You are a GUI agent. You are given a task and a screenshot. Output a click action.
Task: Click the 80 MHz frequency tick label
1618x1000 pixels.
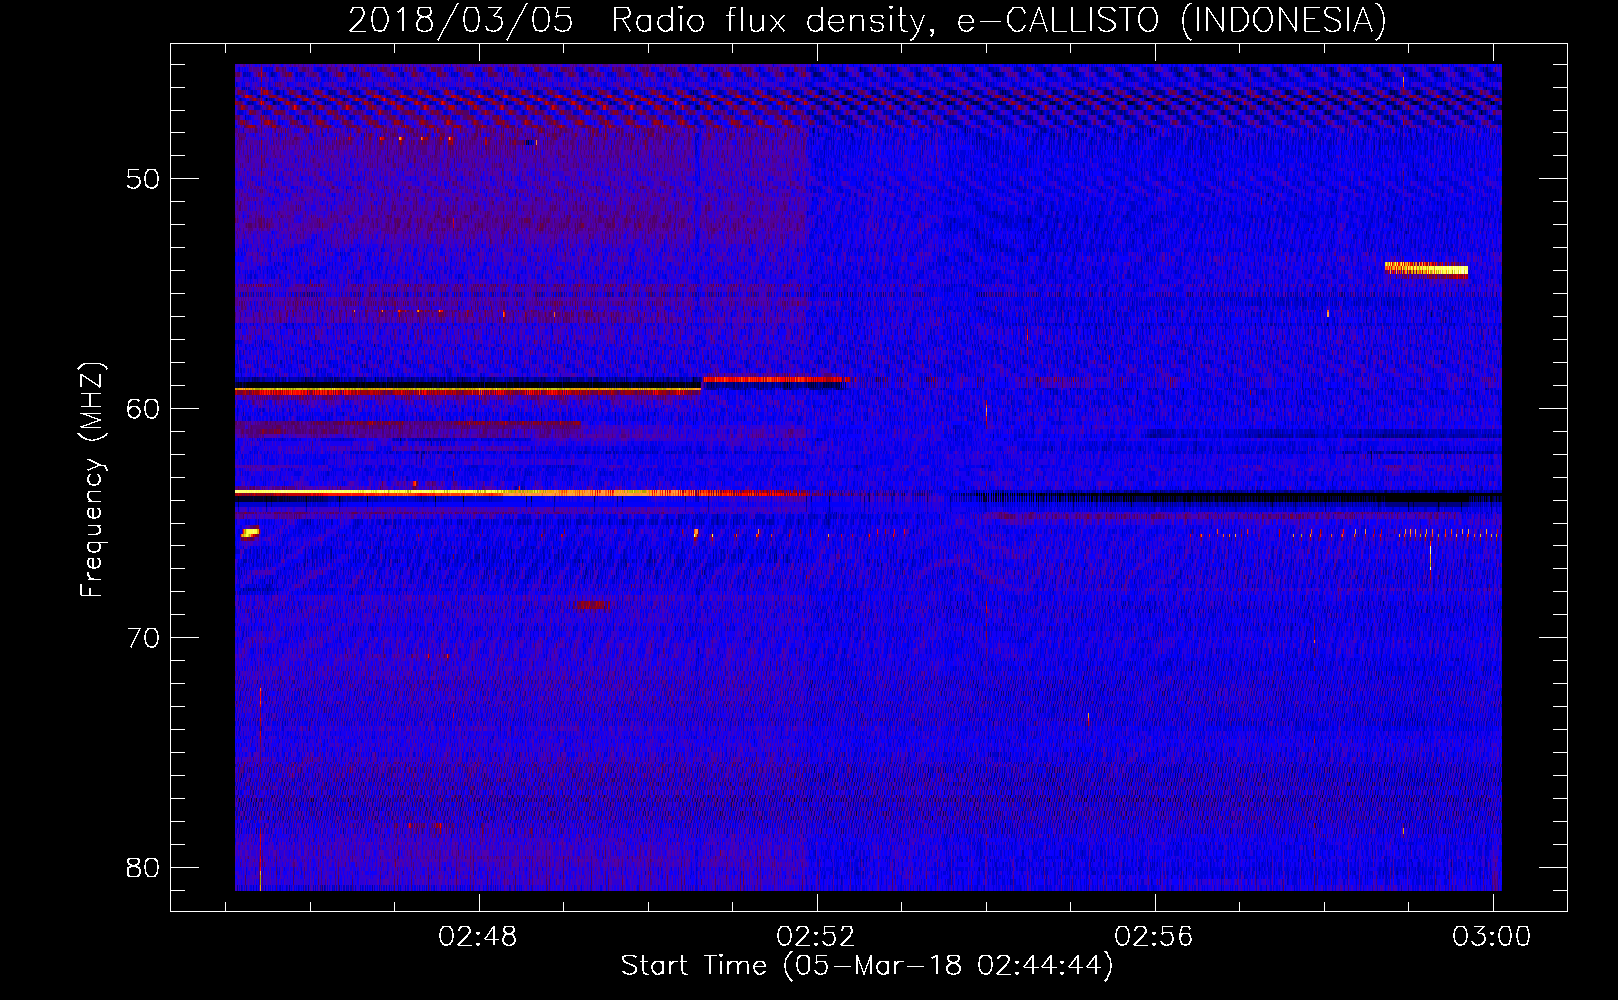coord(143,867)
